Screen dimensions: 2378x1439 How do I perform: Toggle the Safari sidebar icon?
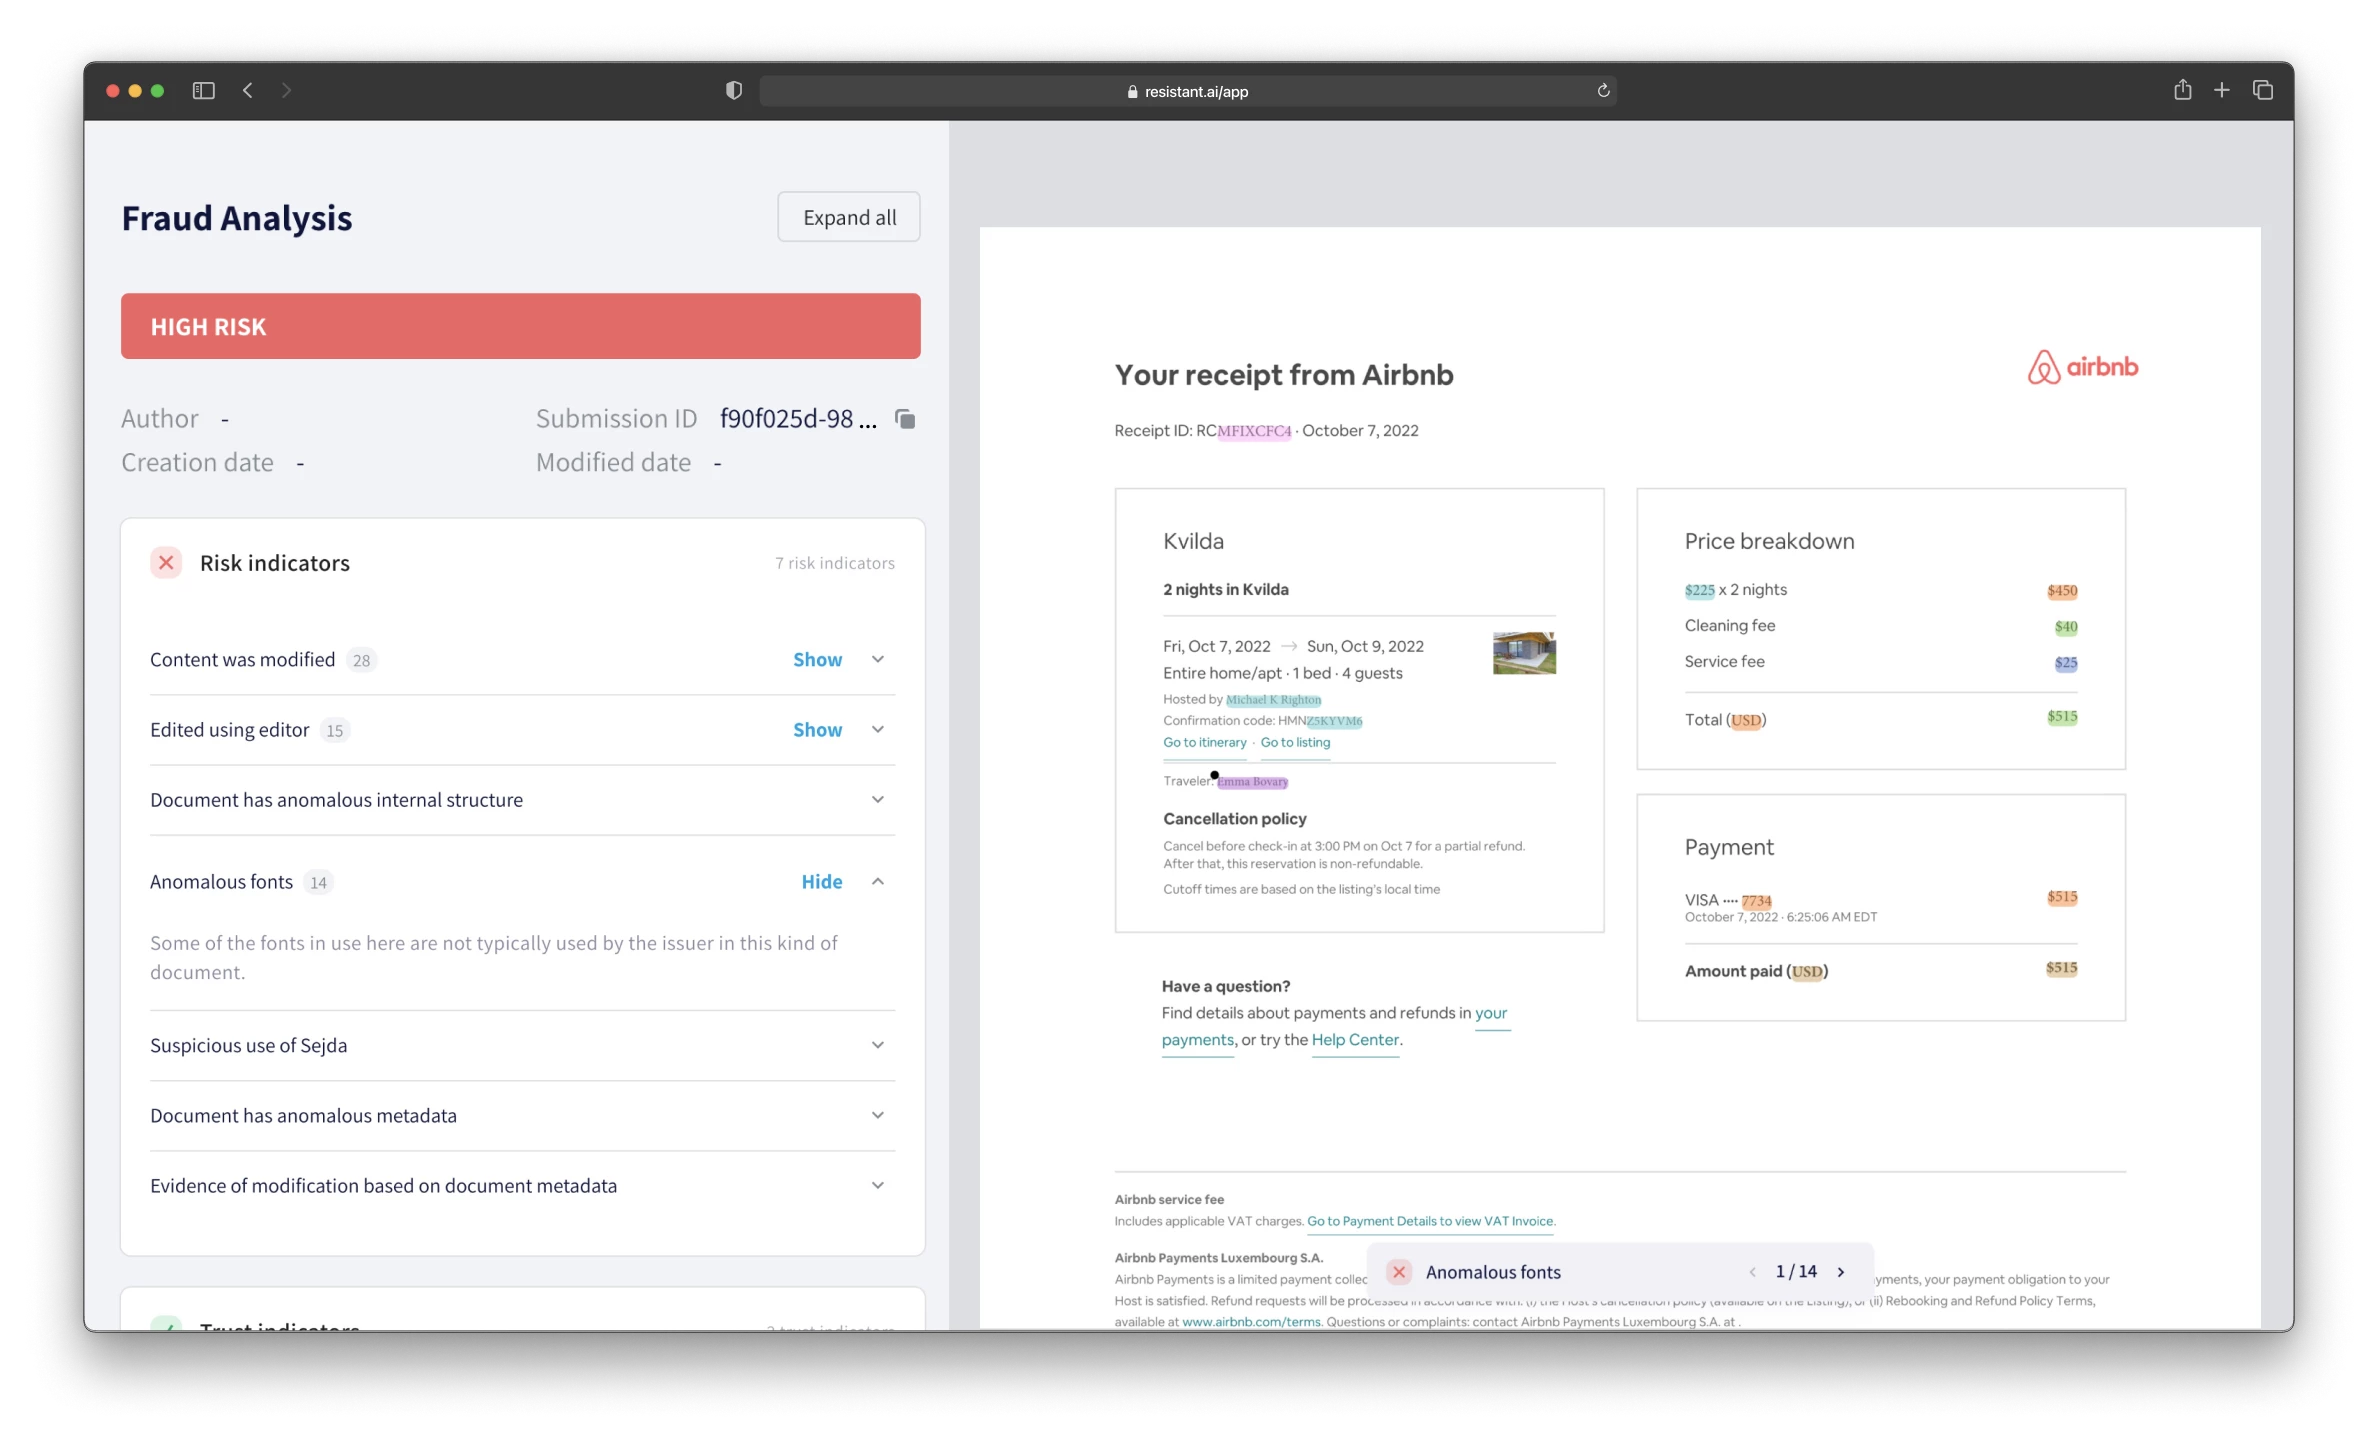[203, 91]
